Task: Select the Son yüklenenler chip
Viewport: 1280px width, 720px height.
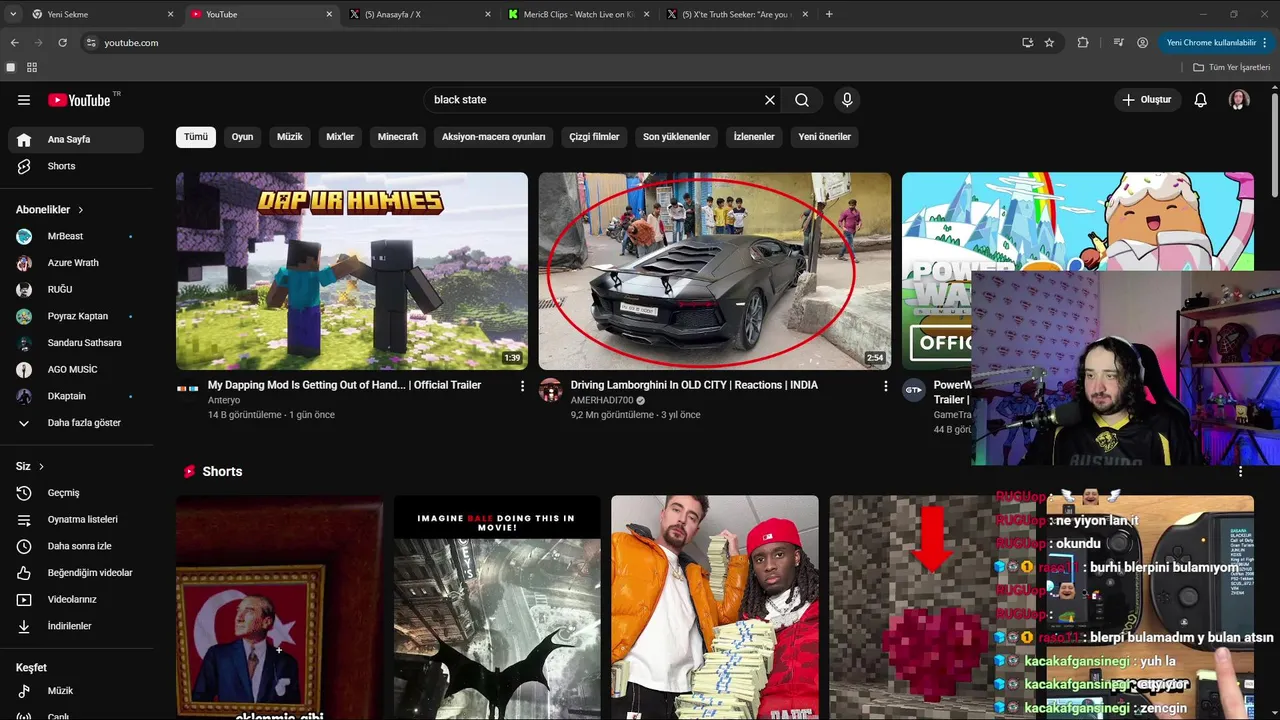Action: pos(677,137)
